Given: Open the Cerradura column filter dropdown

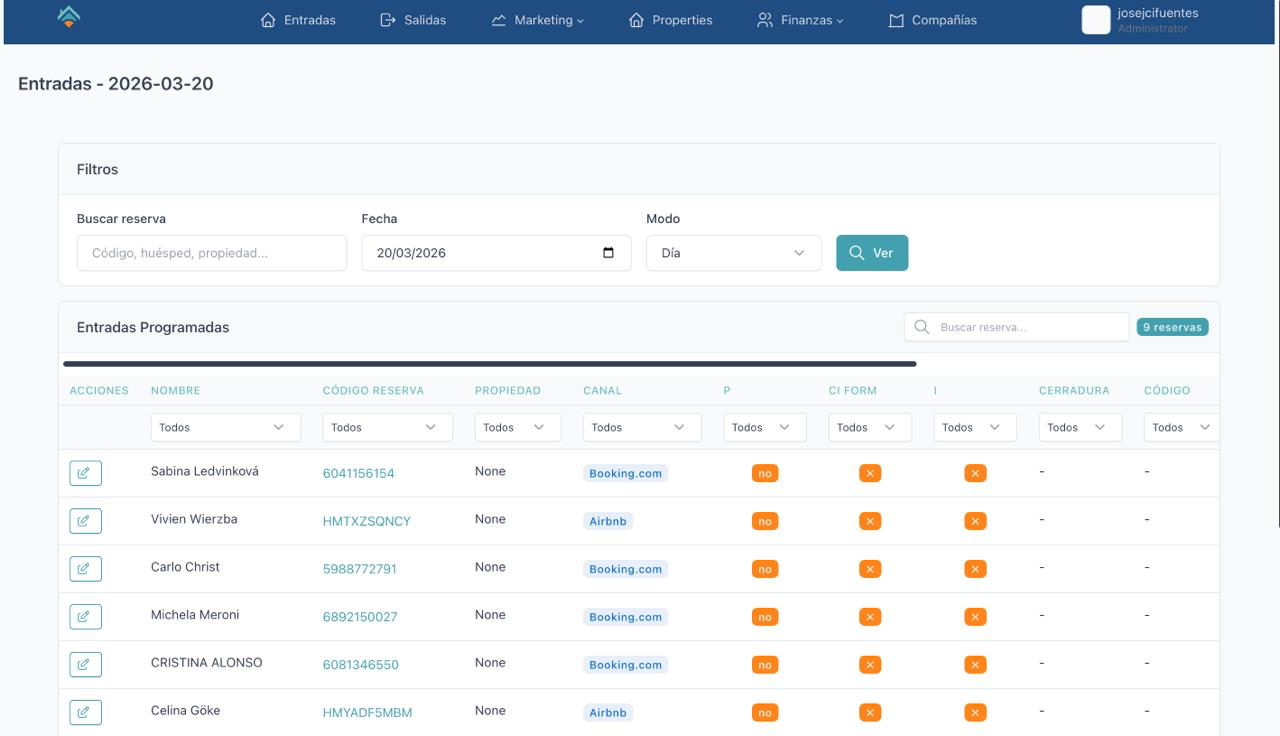Looking at the screenshot, I should click(x=1080, y=427).
